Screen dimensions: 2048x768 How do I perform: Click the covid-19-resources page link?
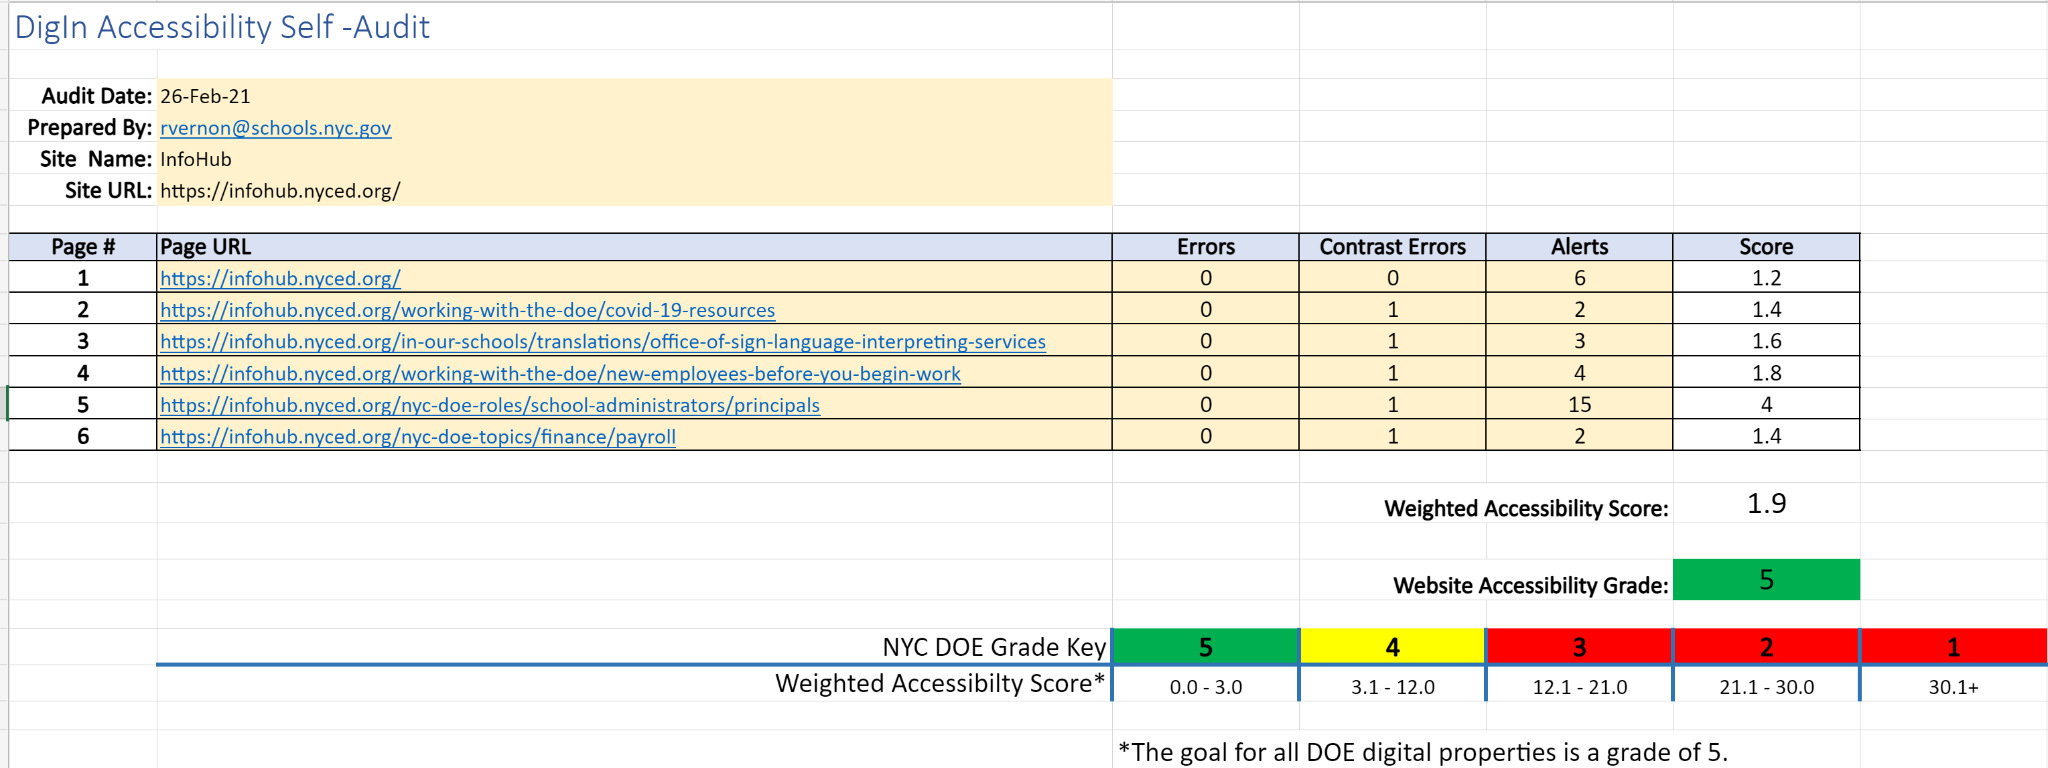coord(467,310)
